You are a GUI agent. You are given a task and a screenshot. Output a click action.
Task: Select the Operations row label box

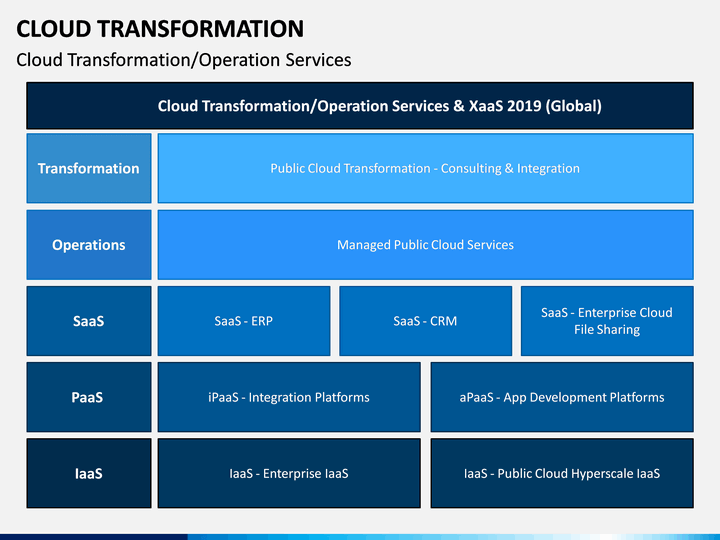(x=89, y=245)
